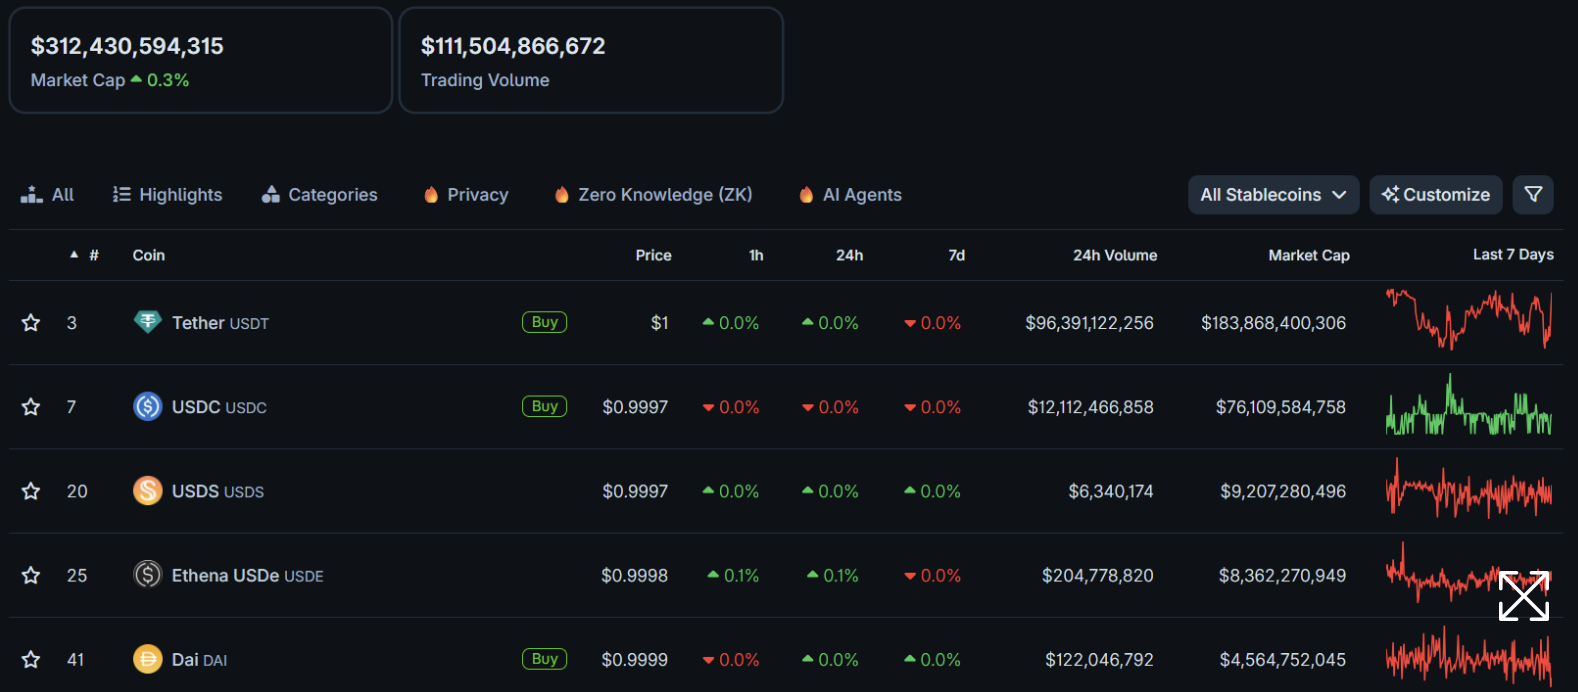Click the Ethena USDe coin icon
Viewport: 1578px width, 692px height.
coord(147,575)
